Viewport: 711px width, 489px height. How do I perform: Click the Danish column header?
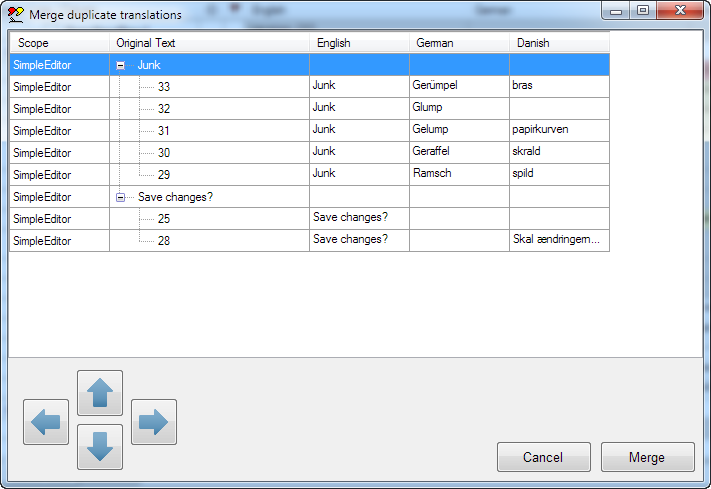coord(558,43)
